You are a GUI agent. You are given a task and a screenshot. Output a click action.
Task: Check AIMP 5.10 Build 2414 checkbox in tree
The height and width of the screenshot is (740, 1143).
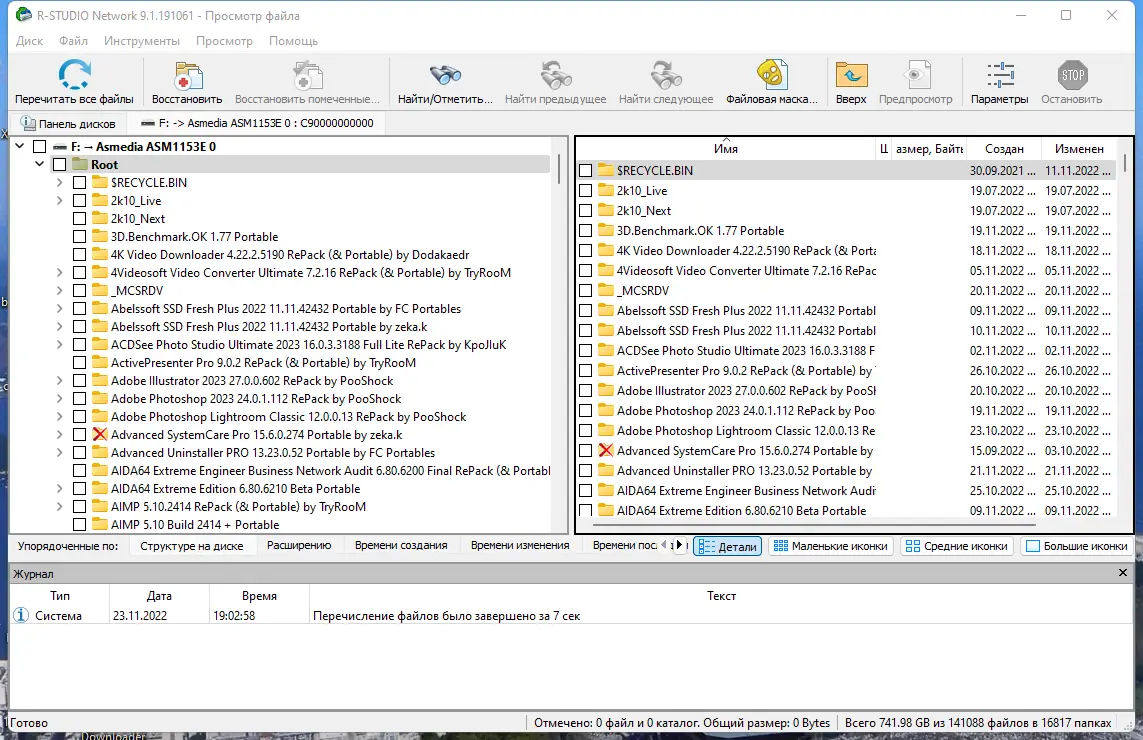click(x=79, y=524)
